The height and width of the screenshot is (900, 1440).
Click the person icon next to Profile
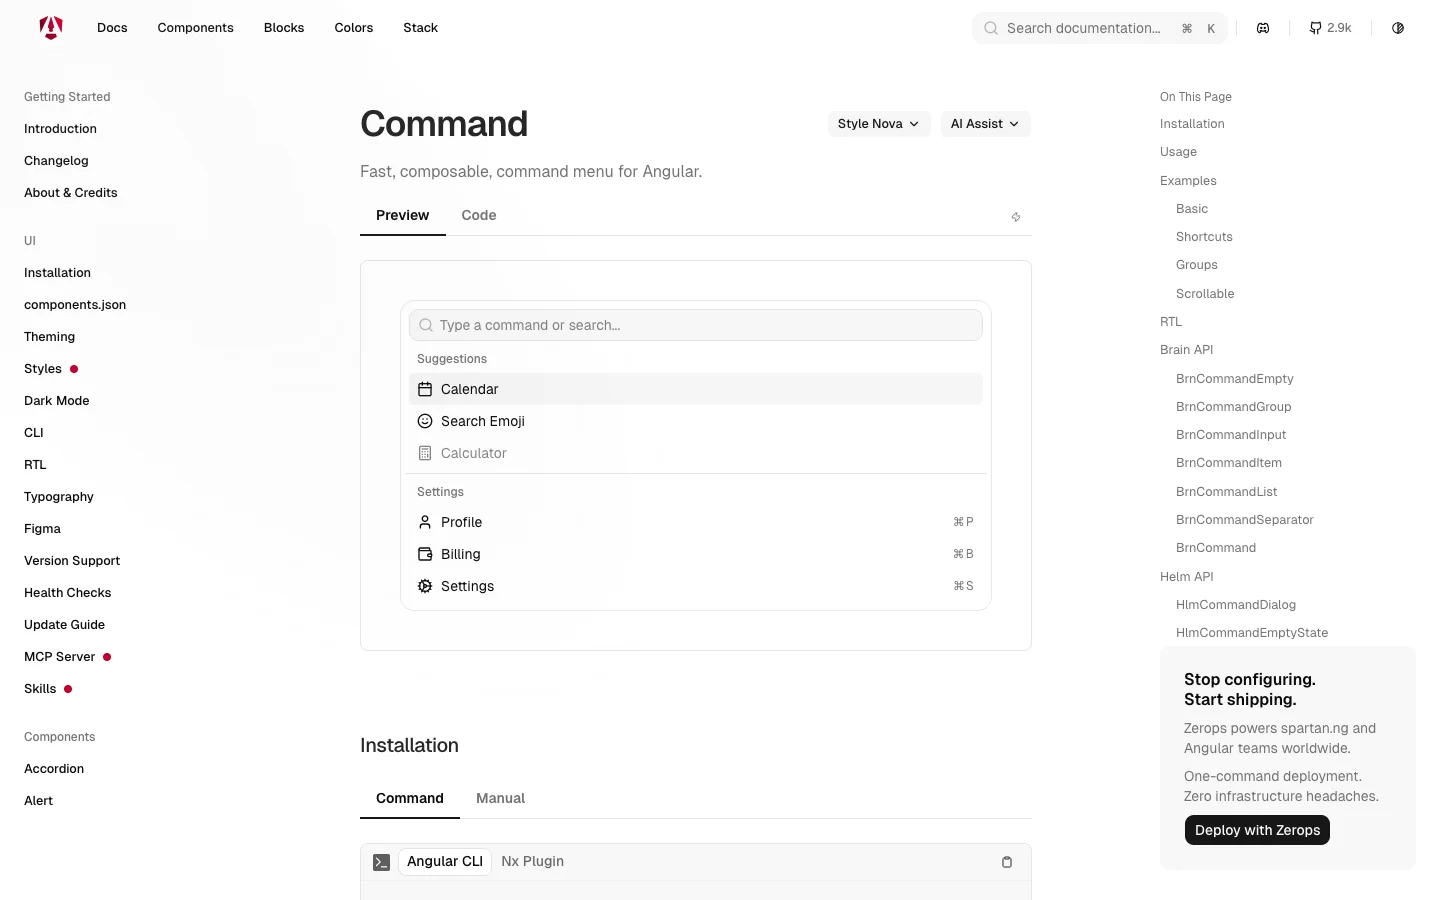[425, 522]
